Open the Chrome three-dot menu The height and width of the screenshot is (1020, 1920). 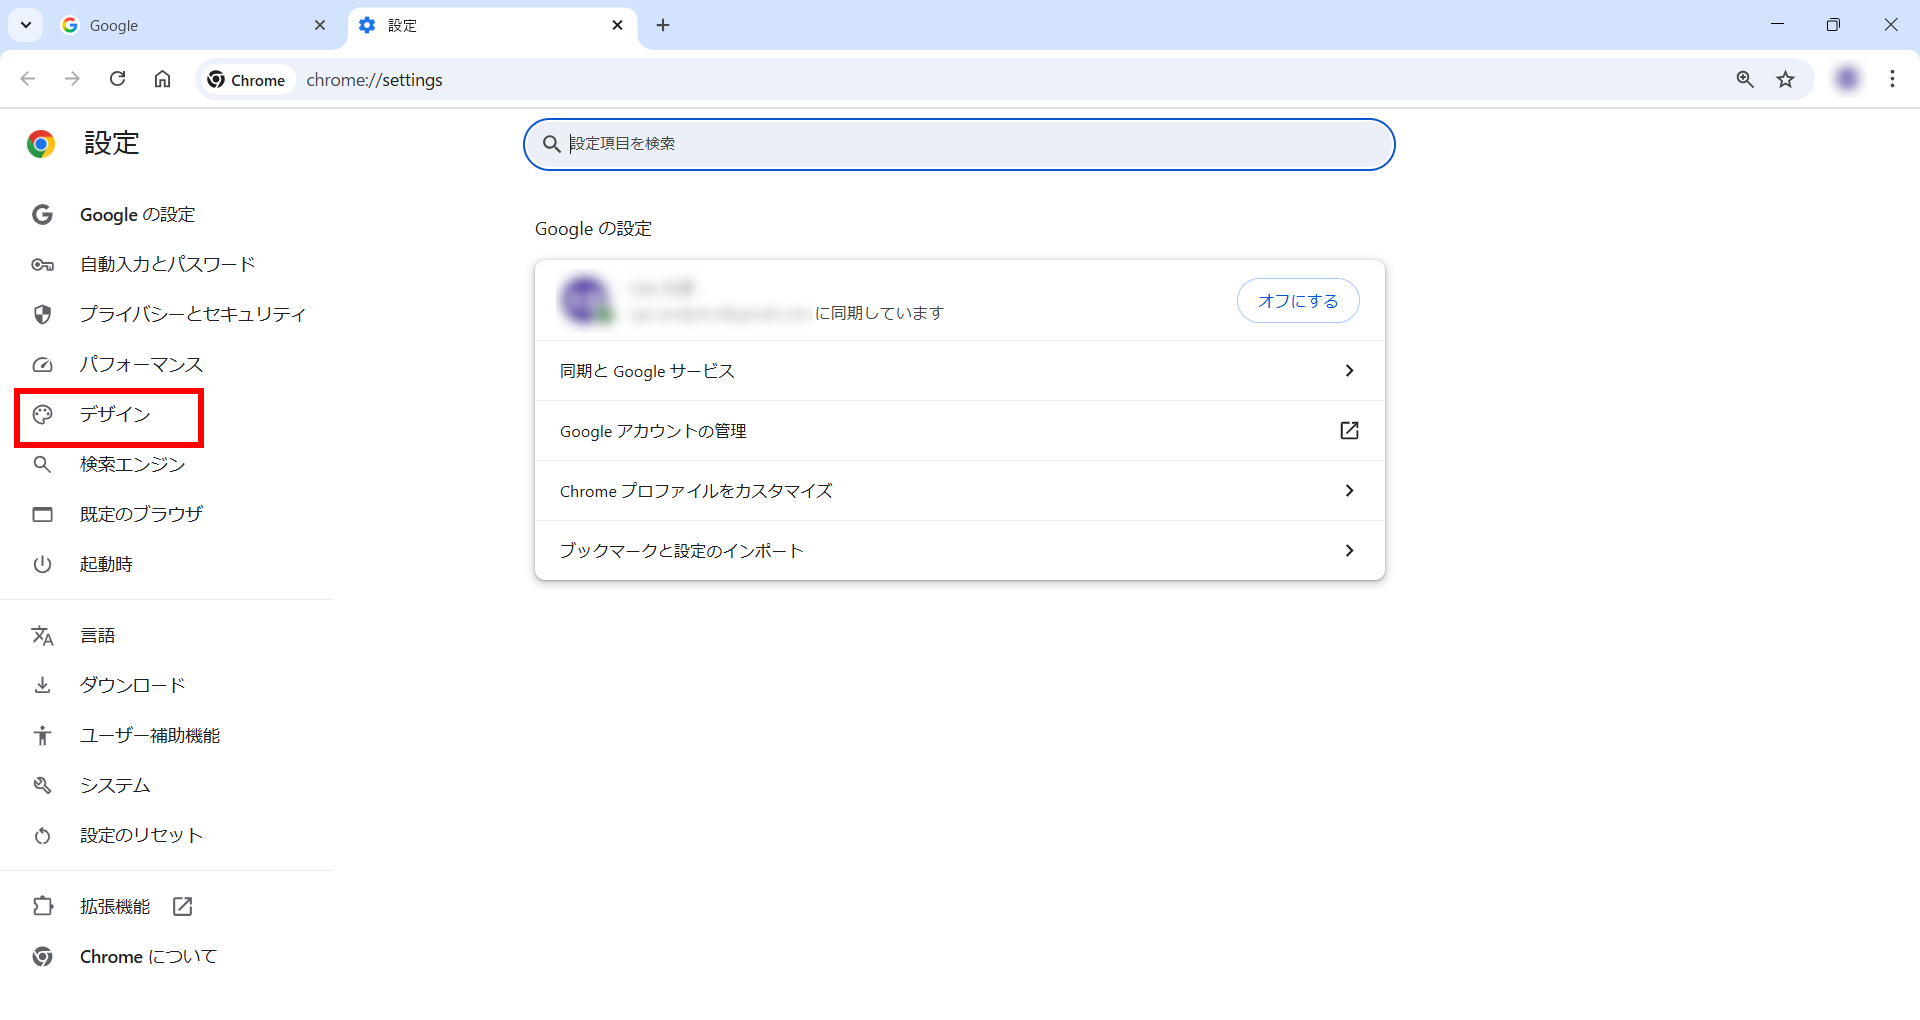pos(1892,79)
